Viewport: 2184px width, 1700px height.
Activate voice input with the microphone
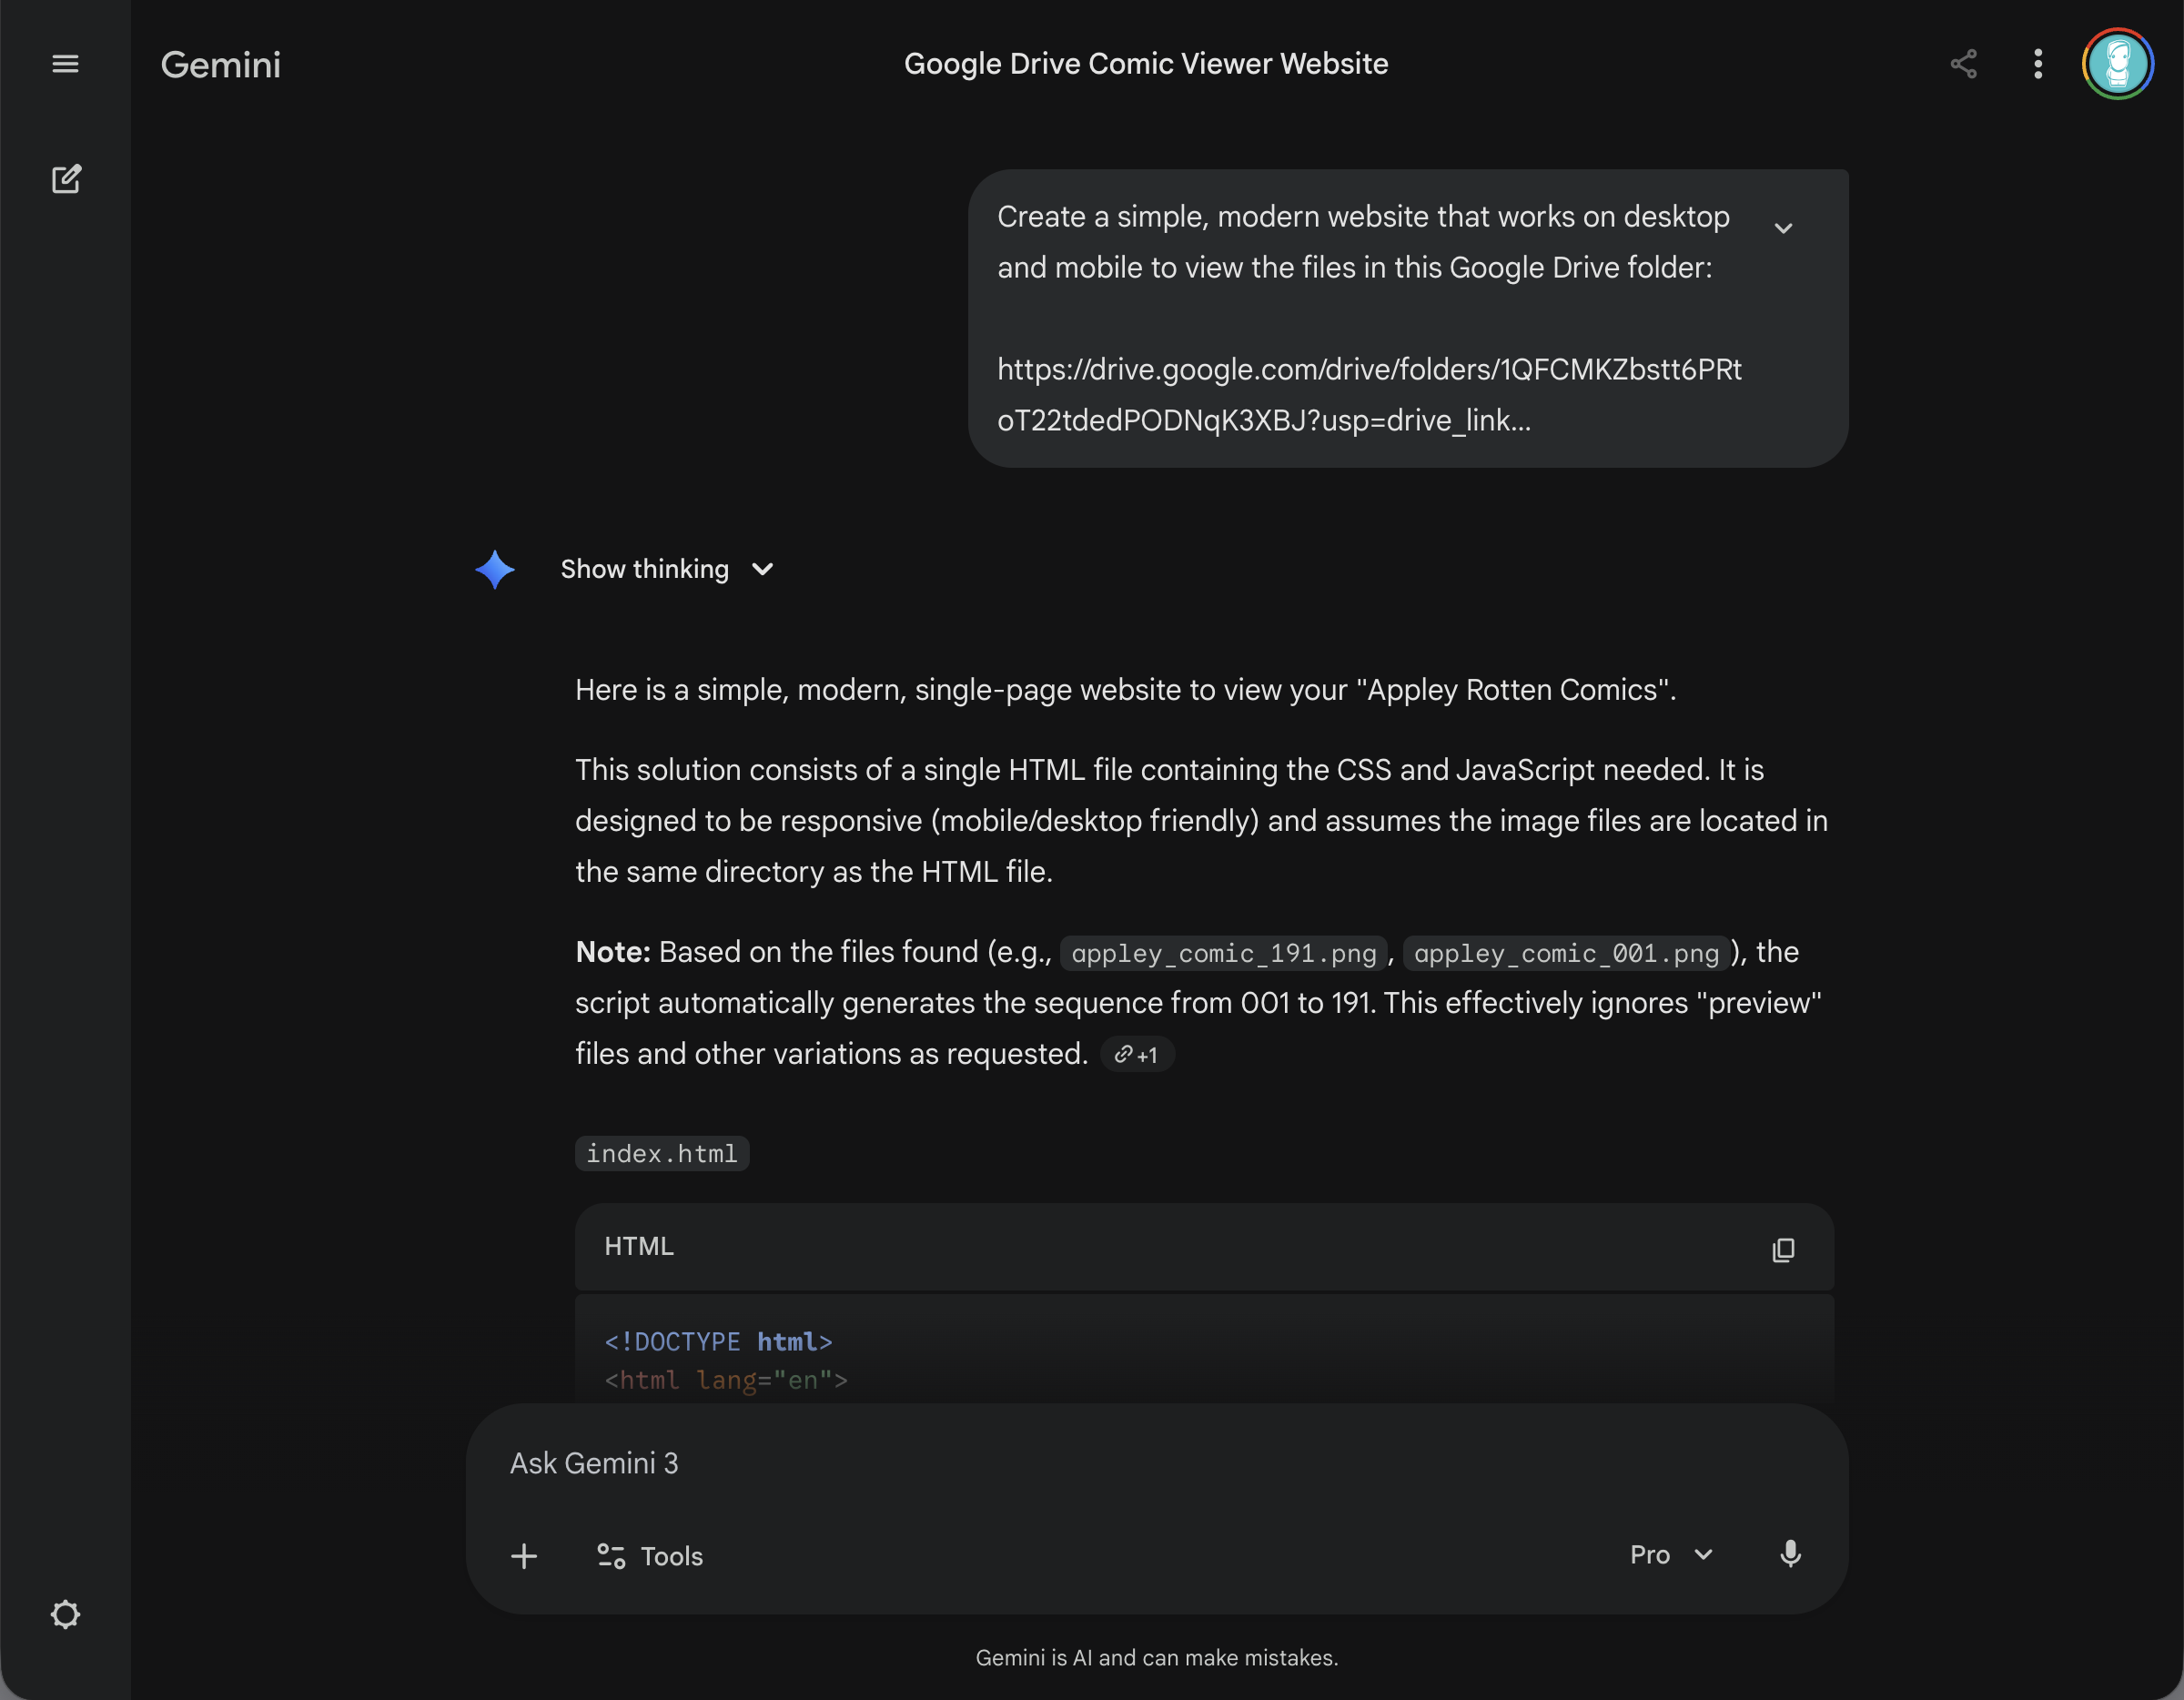[1789, 1555]
